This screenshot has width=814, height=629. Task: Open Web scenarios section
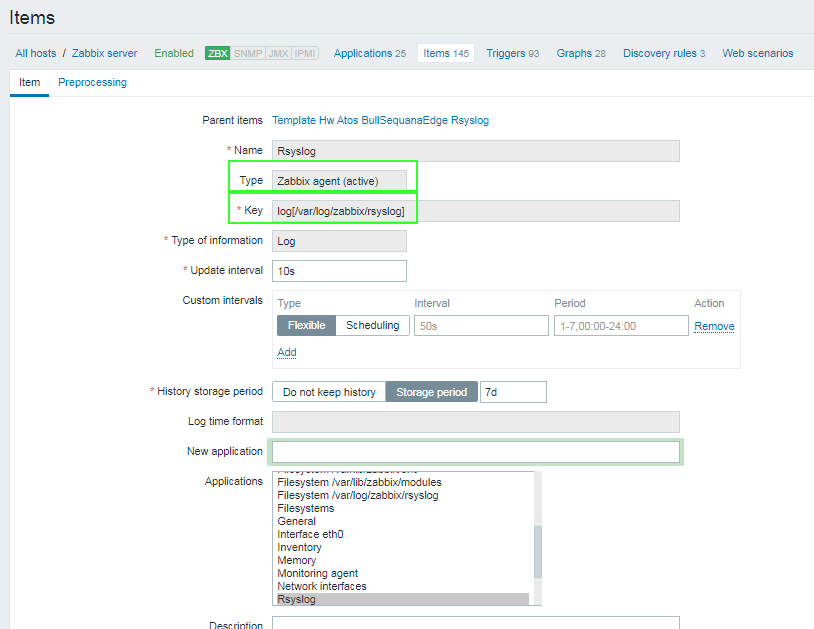coord(757,53)
